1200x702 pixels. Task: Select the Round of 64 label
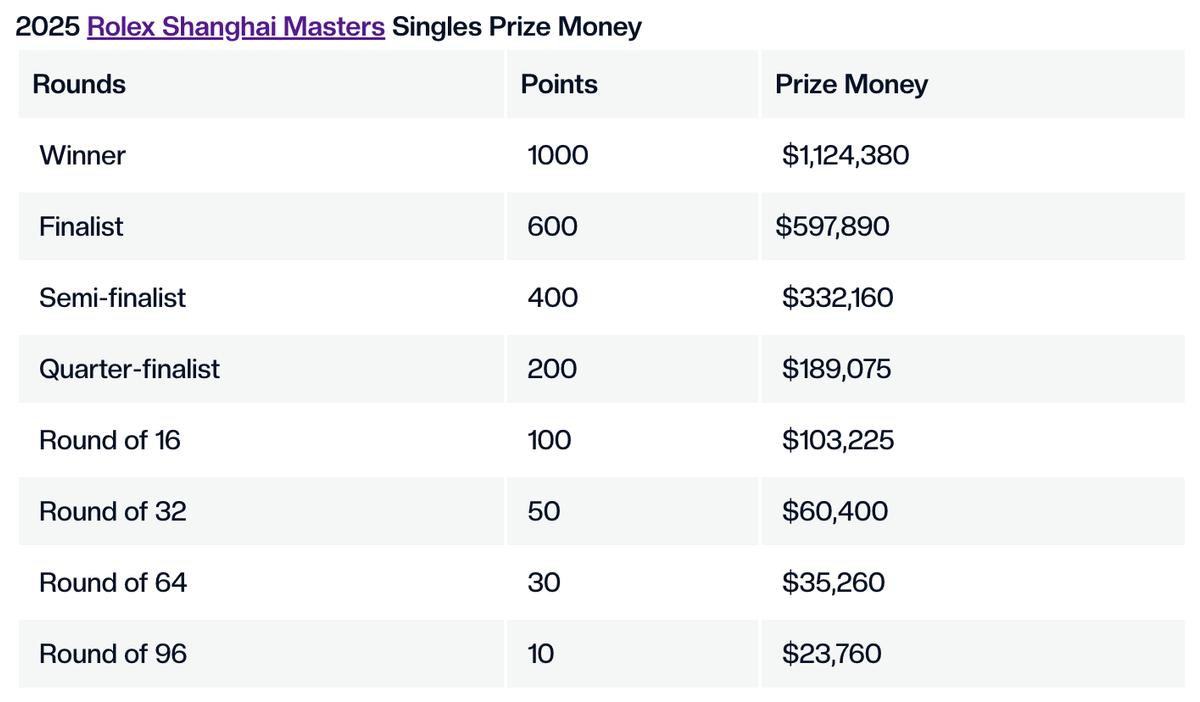pos(112,583)
